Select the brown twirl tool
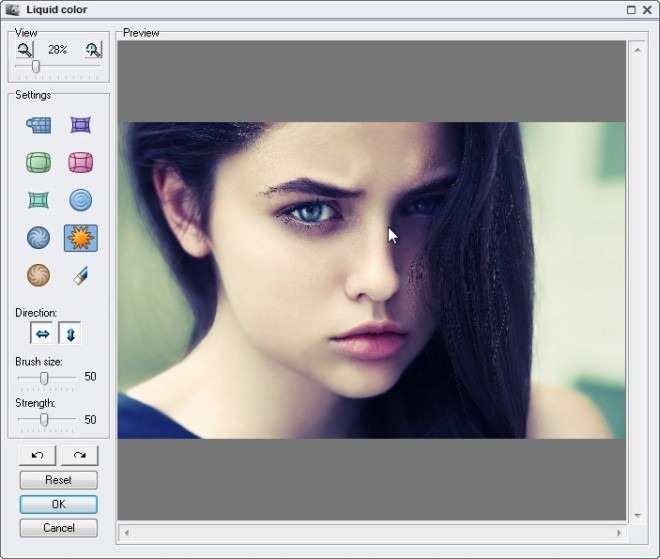Viewport: 660px width, 559px height. (38, 275)
